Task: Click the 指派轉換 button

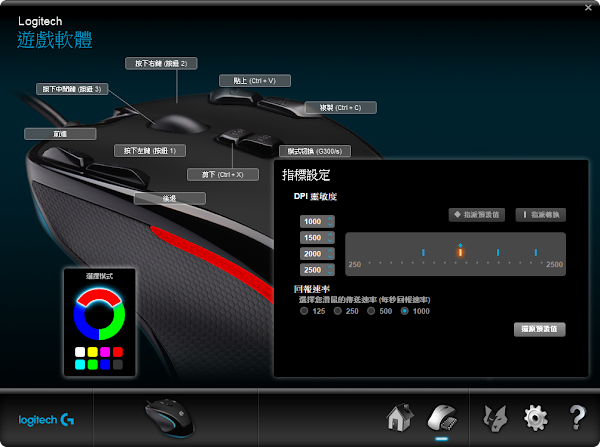Action: (x=541, y=215)
